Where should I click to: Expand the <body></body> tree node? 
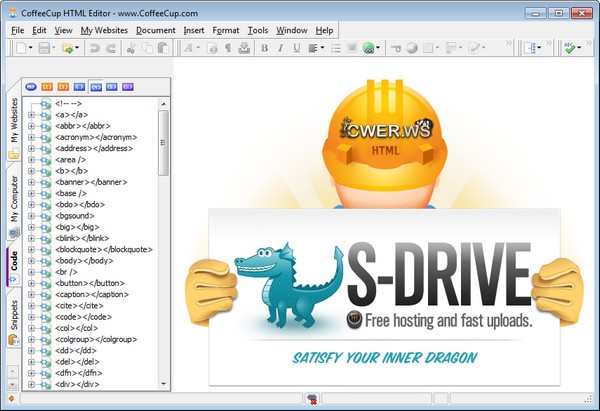click(31, 260)
